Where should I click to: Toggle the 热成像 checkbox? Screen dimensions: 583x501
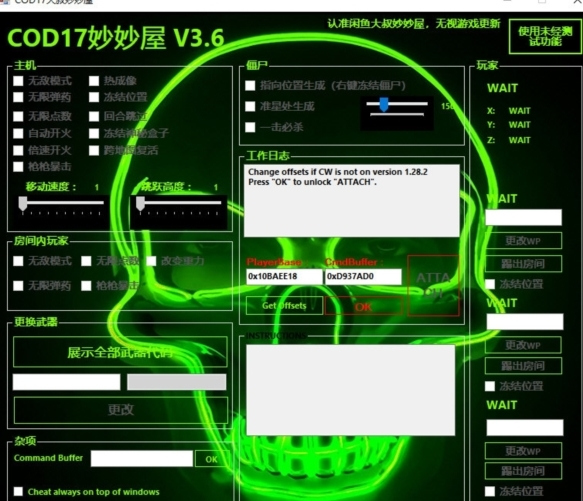point(94,81)
